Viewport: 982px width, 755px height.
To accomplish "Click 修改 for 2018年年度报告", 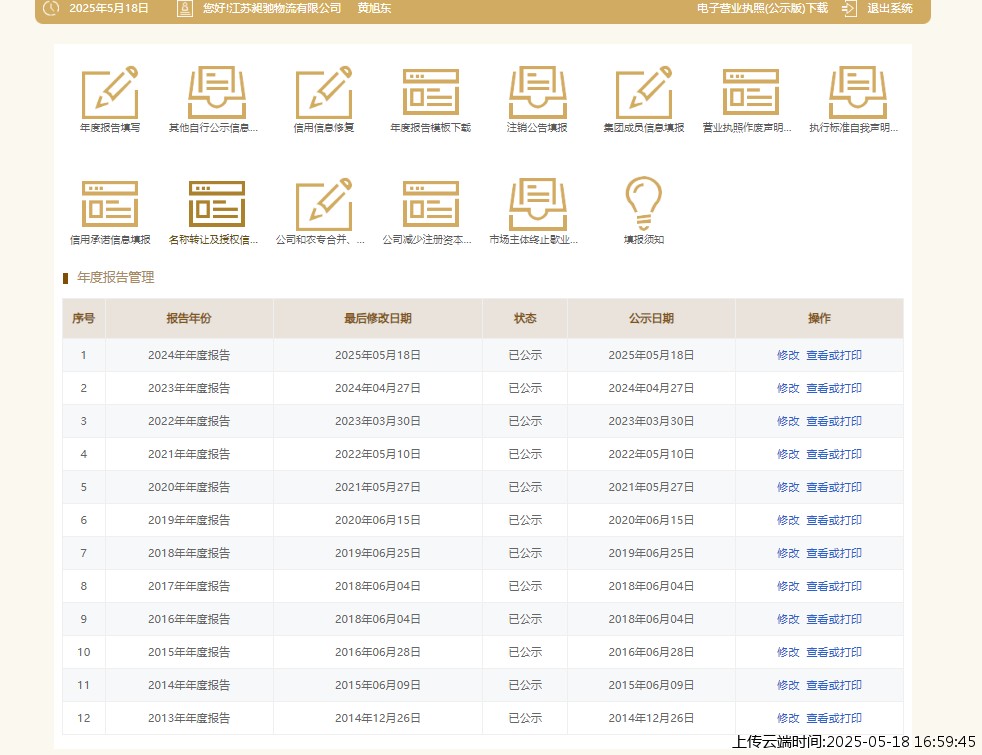I will click(788, 553).
